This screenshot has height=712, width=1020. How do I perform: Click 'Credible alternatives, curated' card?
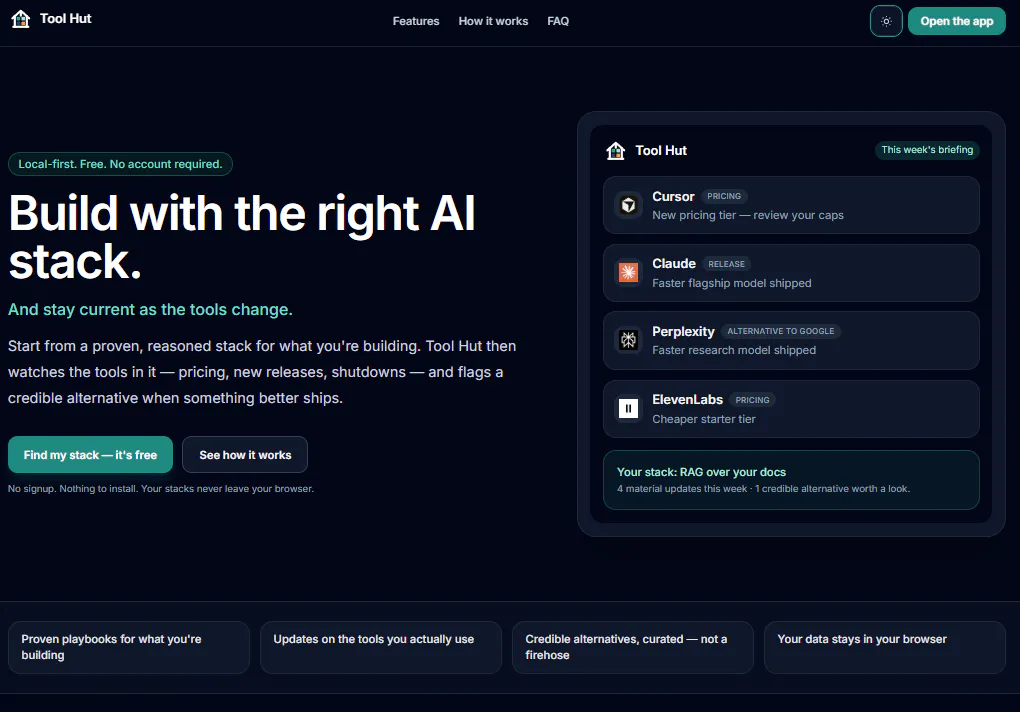[633, 647]
